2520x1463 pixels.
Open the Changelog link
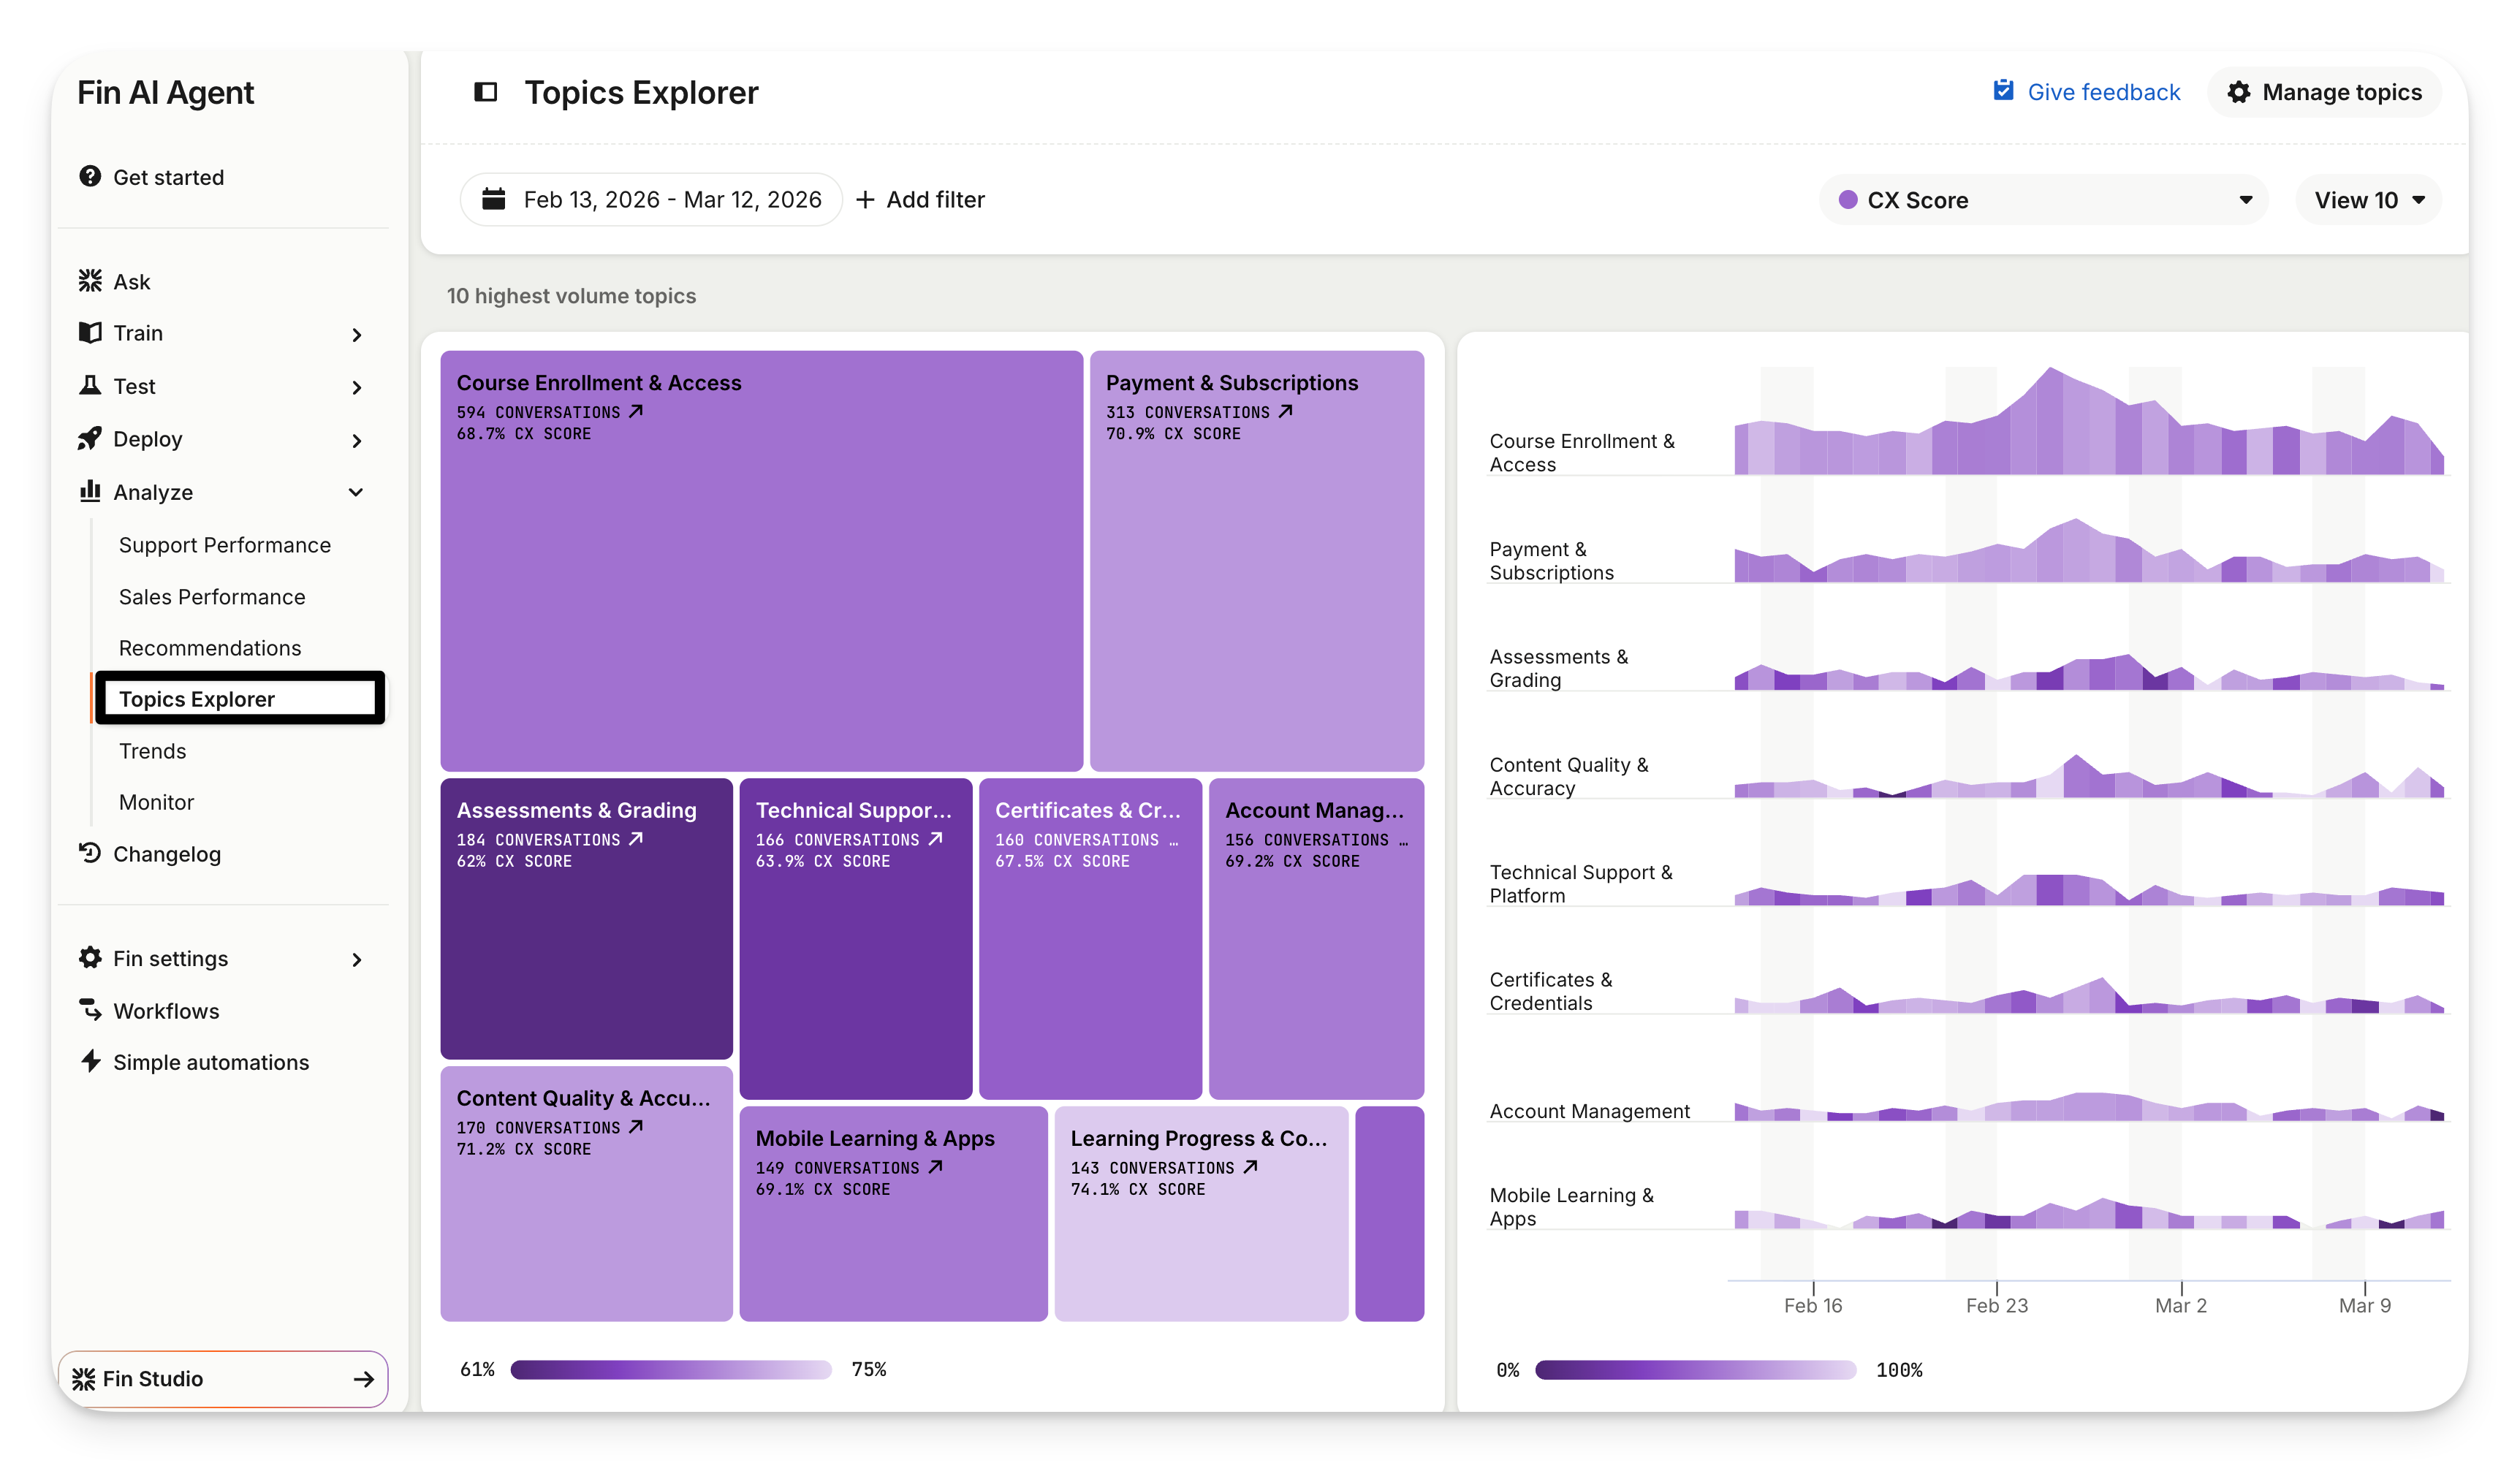pyautogui.click(x=150, y=854)
